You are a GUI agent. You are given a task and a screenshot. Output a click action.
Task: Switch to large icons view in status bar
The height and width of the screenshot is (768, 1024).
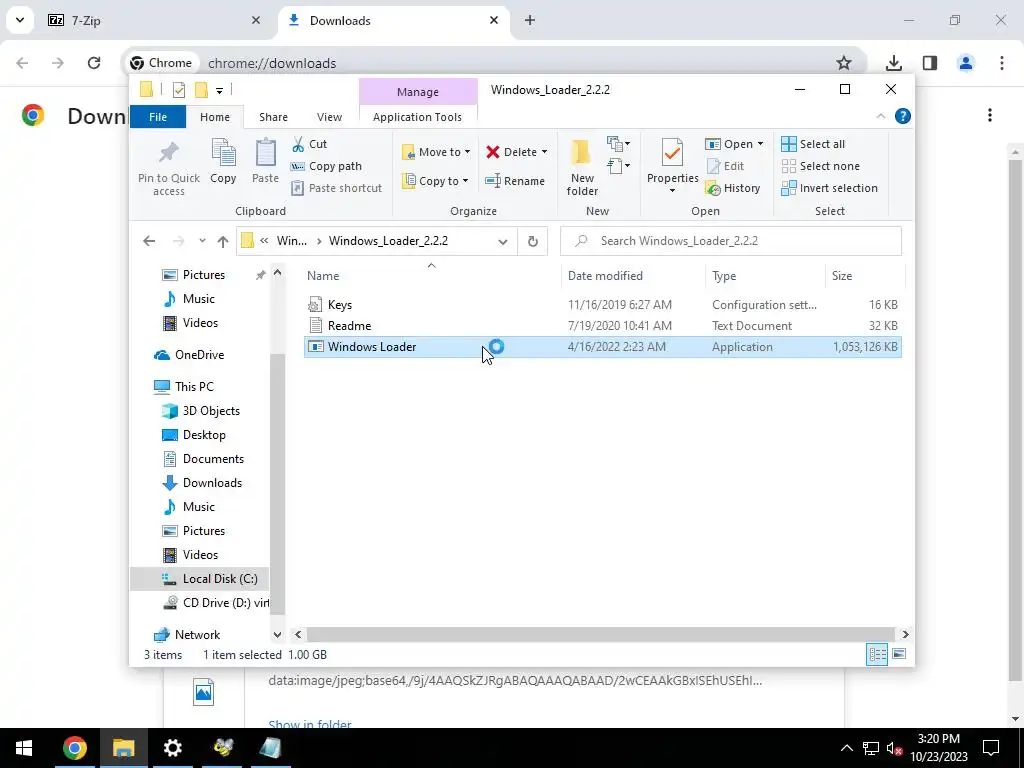[x=899, y=654]
